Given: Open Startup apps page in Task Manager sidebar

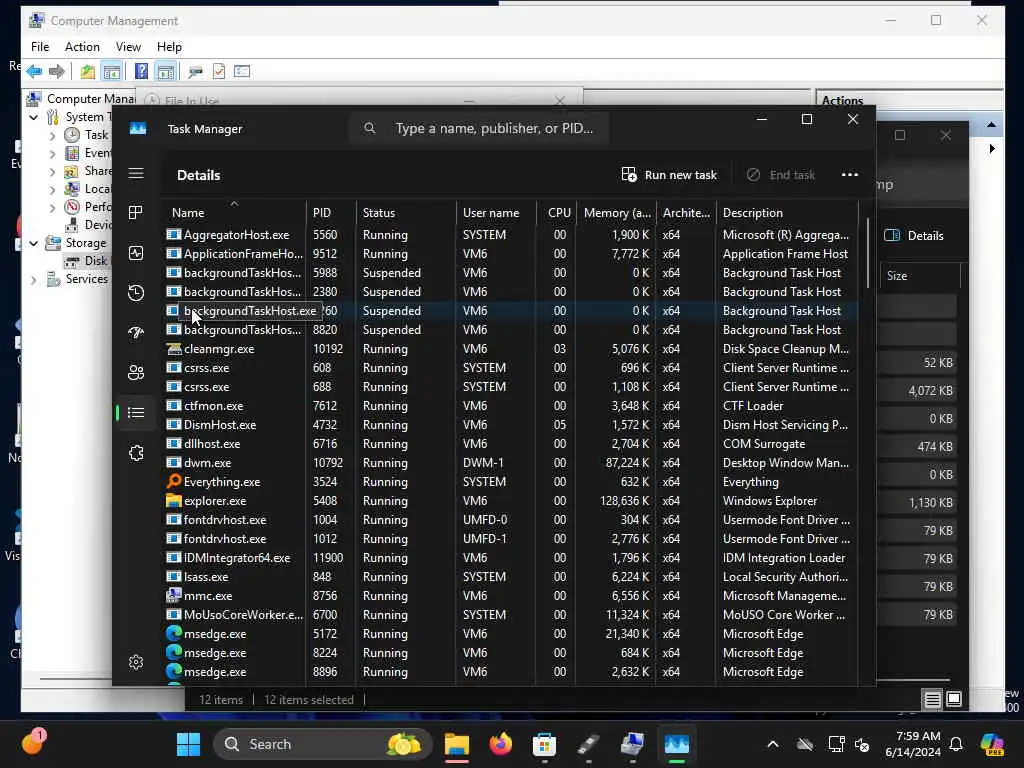Looking at the screenshot, I should [x=136, y=332].
